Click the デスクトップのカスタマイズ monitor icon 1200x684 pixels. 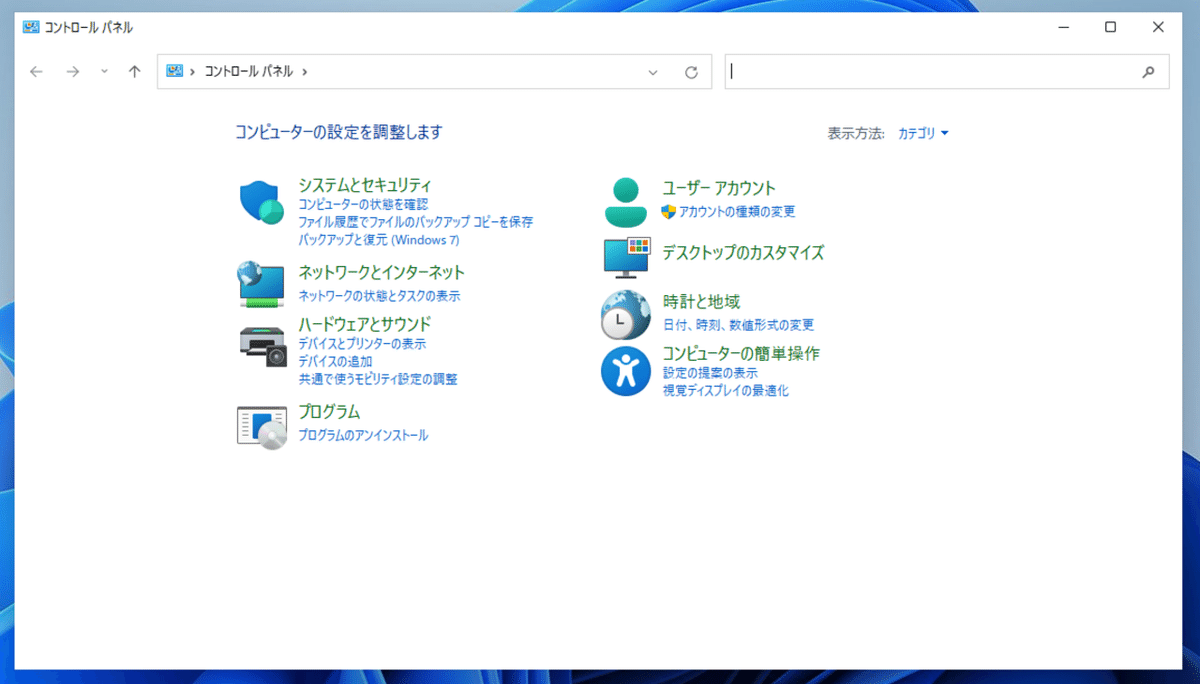(x=627, y=257)
